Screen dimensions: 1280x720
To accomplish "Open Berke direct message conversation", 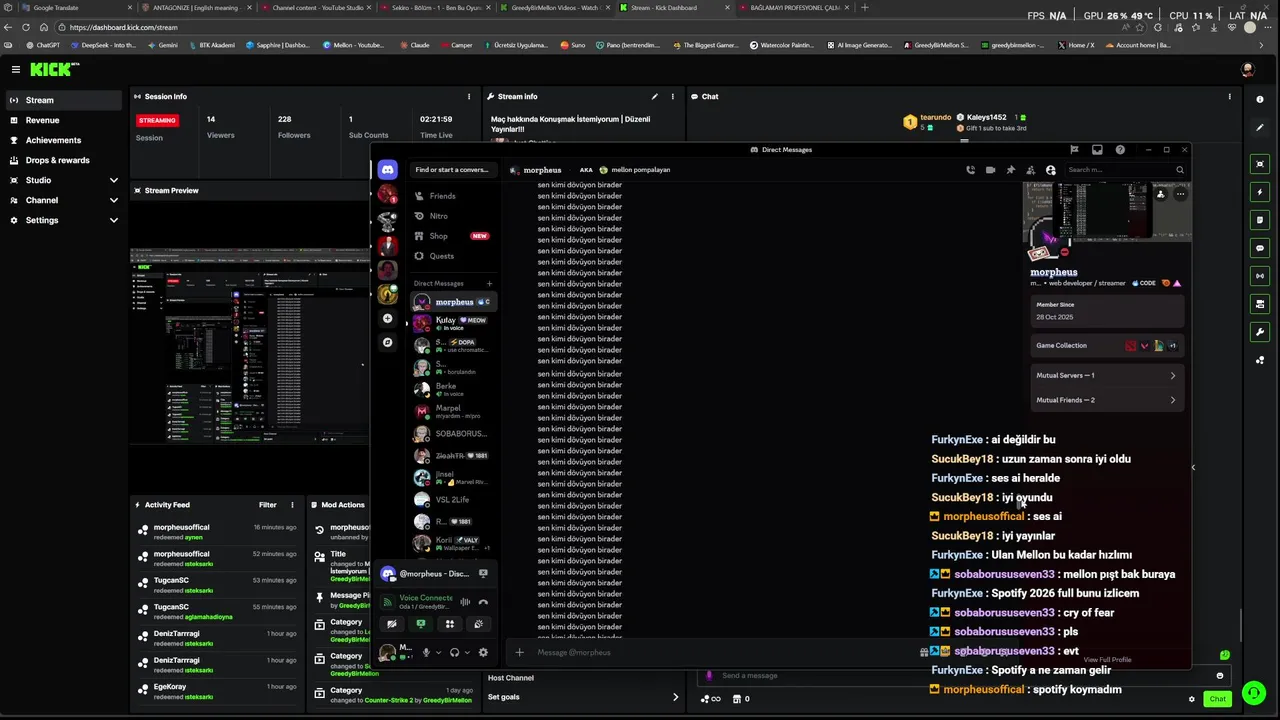I will click(x=453, y=389).
